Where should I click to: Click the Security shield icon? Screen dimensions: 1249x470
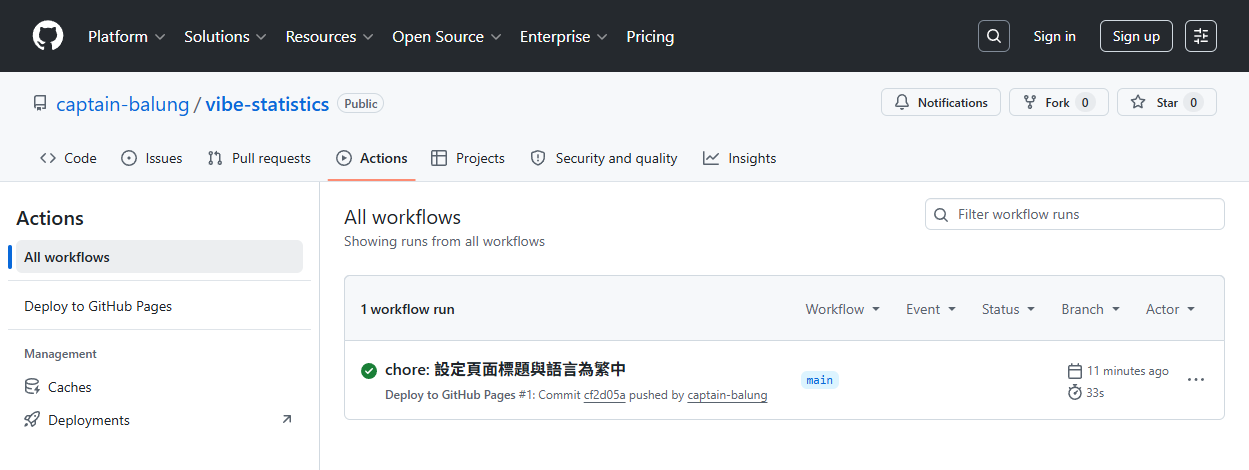point(538,158)
